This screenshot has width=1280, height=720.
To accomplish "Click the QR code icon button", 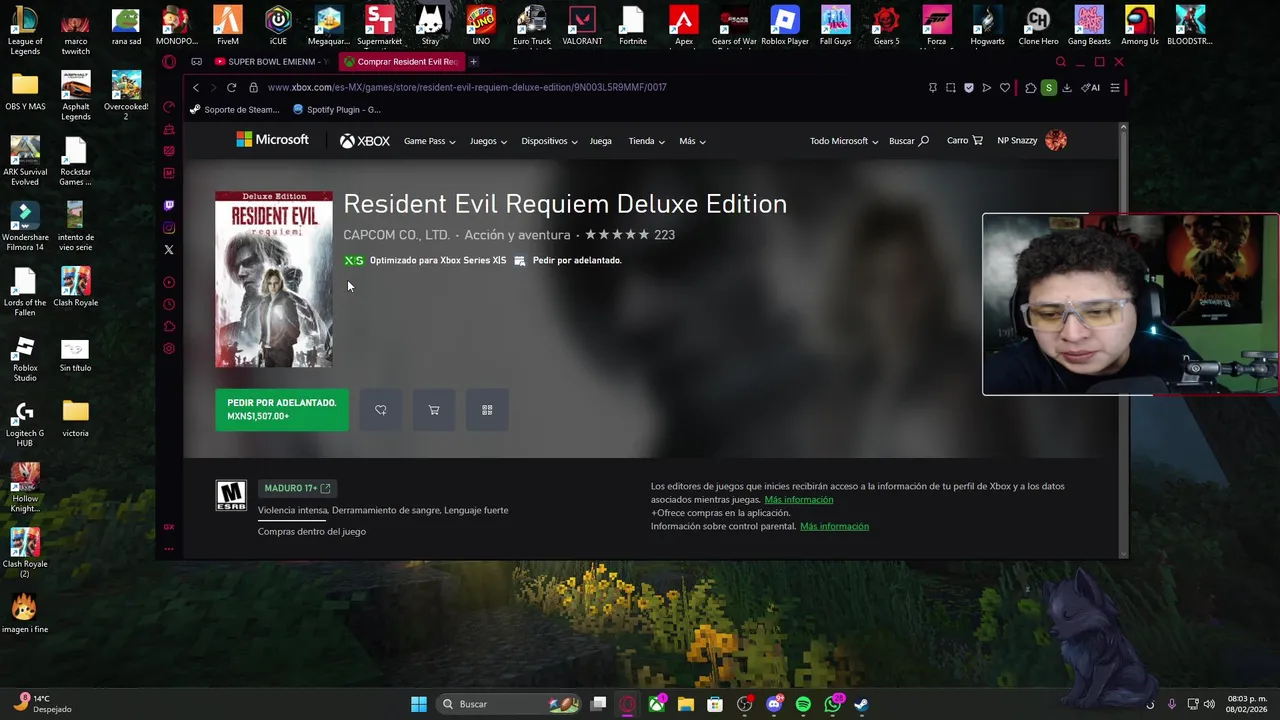I will tap(487, 410).
